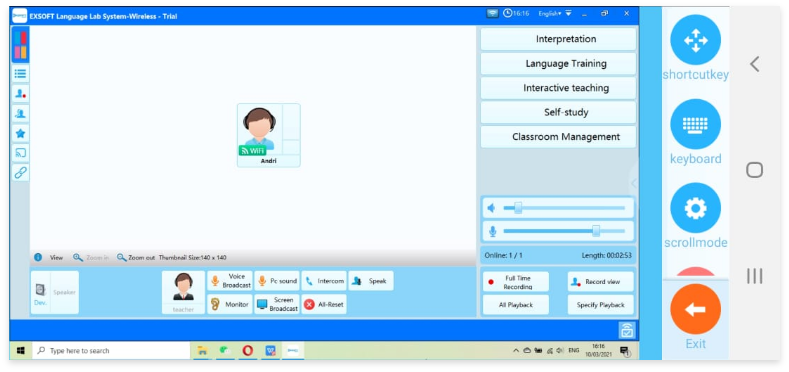
Task: Toggle Voice Broadcast on
Action: tap(230, 281)
